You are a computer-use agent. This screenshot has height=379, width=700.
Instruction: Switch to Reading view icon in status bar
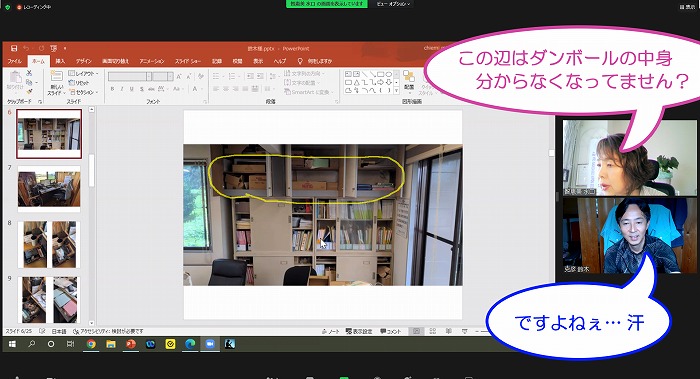pyautogui.click(x=449, y=331)
